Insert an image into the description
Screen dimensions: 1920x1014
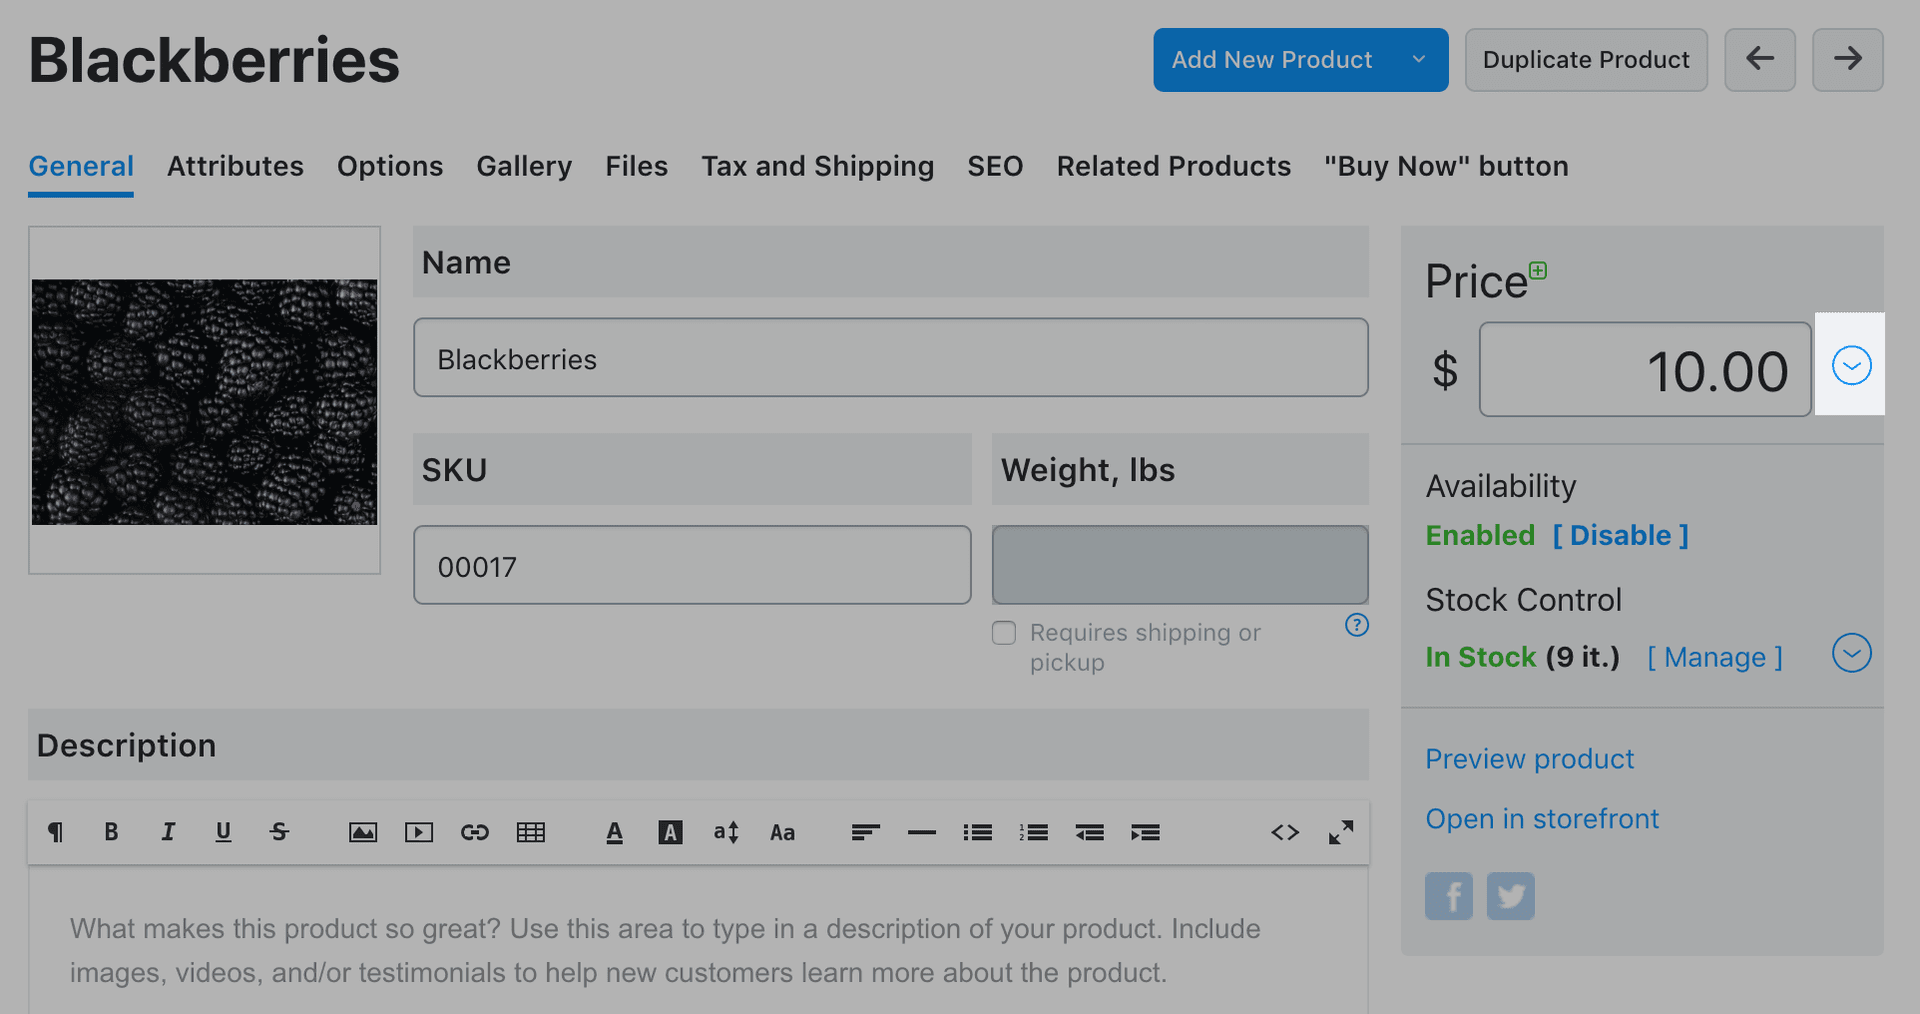coord(362,832)
